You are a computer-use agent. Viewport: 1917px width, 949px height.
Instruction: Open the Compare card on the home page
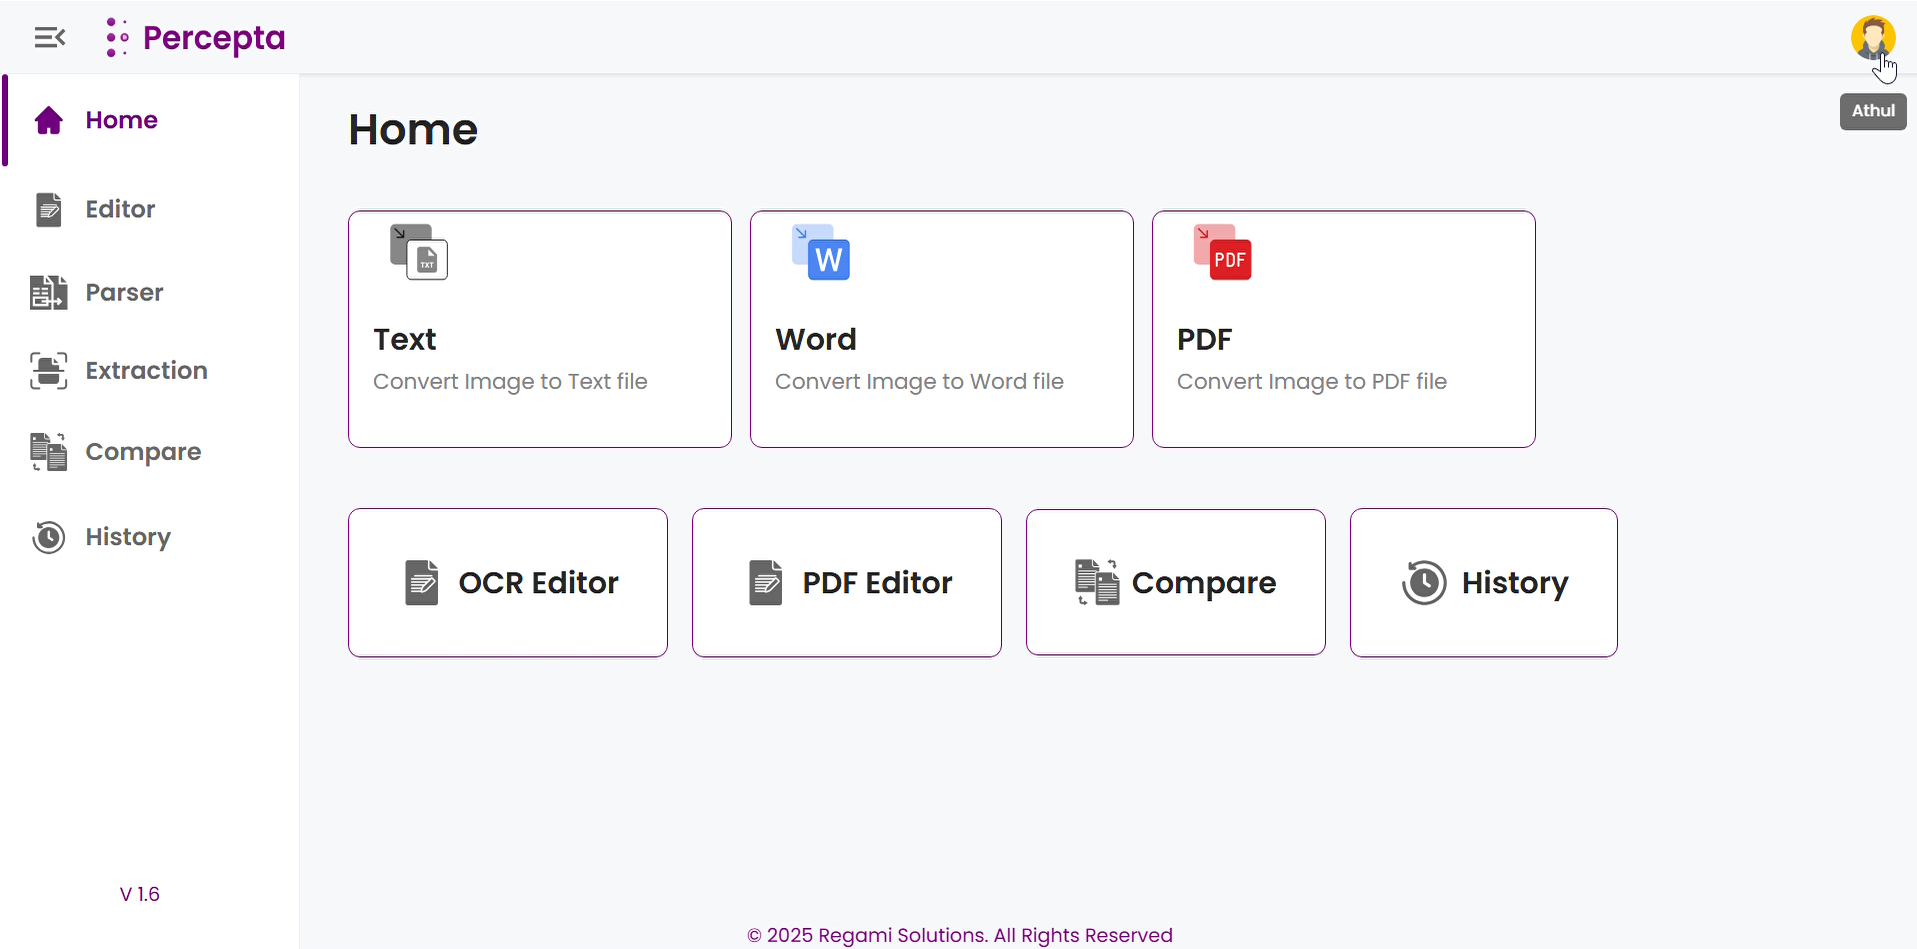point(1175,582)
